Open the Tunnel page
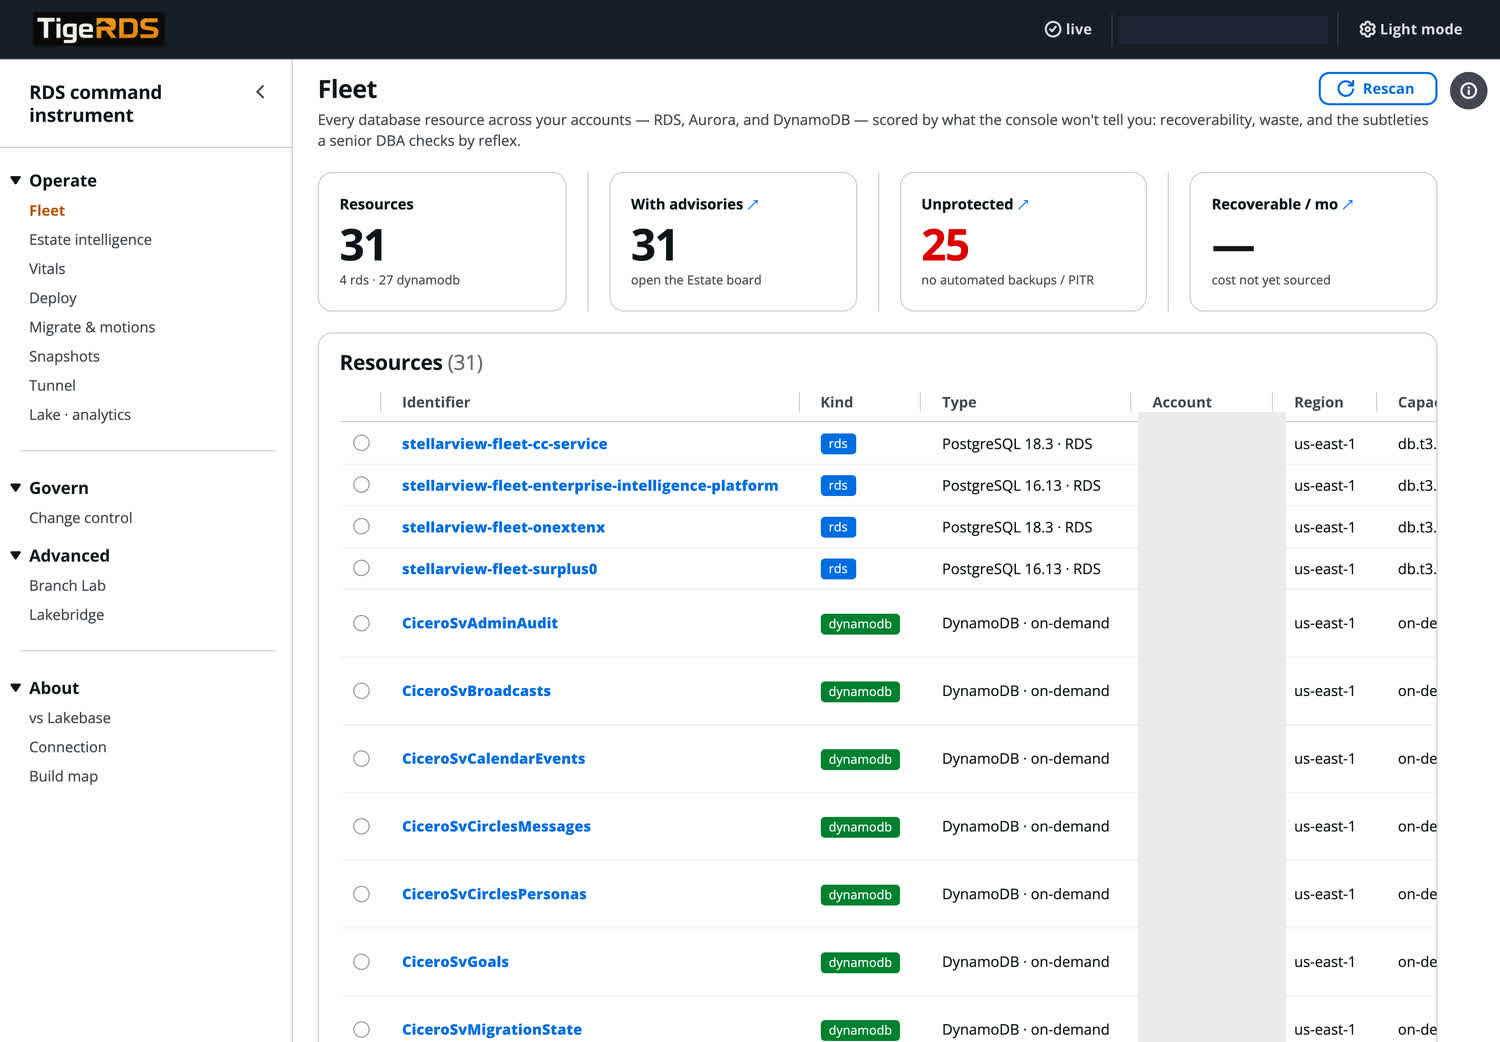Viewport: 1500px width, 1042px height. pos(52,386)
